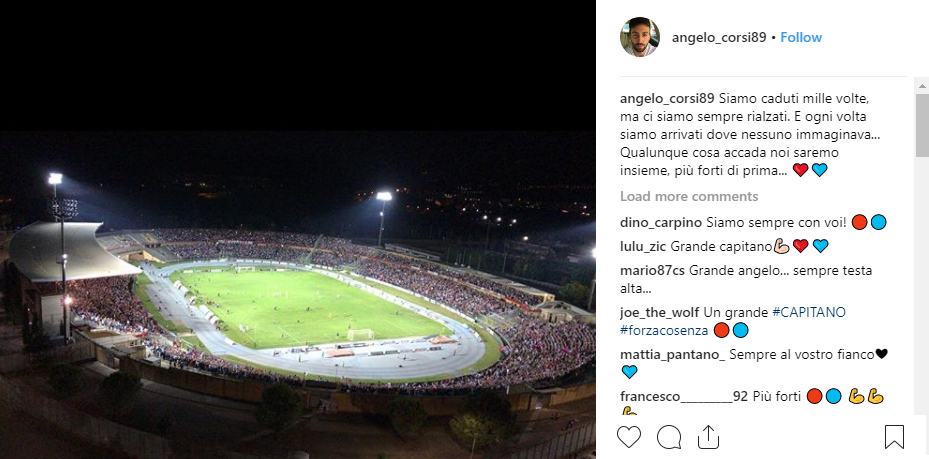The height and width of the screenshot is (459, 929).
Task: Click angelo_corsi89 name in caption
Action: pos(667,98)
